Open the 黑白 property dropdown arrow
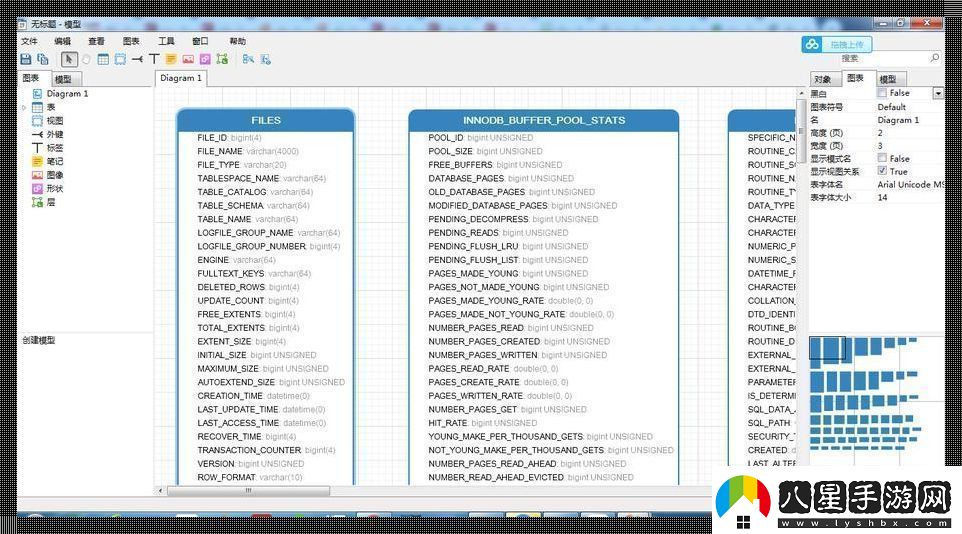The image size is (962, 534). 937,93
